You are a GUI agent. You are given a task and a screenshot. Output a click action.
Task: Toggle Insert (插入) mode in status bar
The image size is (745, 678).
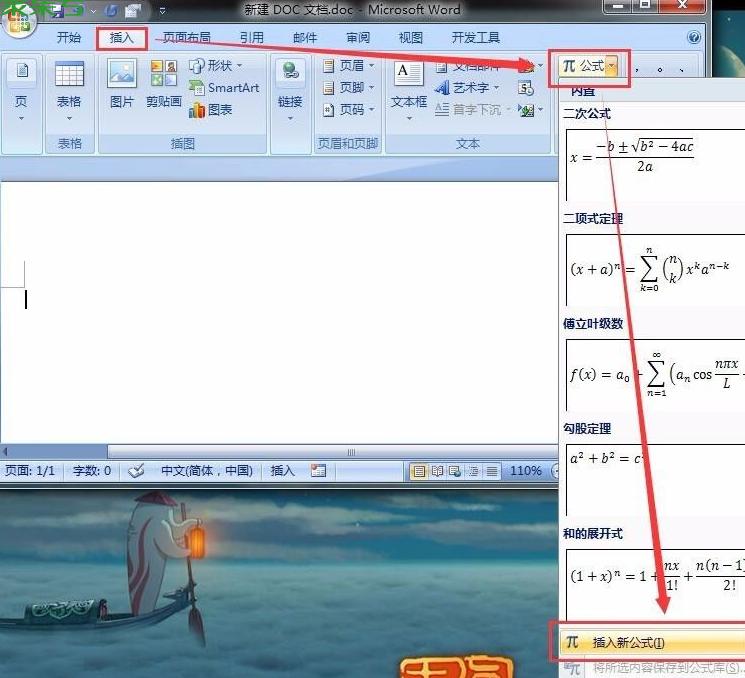coord(283,470)
